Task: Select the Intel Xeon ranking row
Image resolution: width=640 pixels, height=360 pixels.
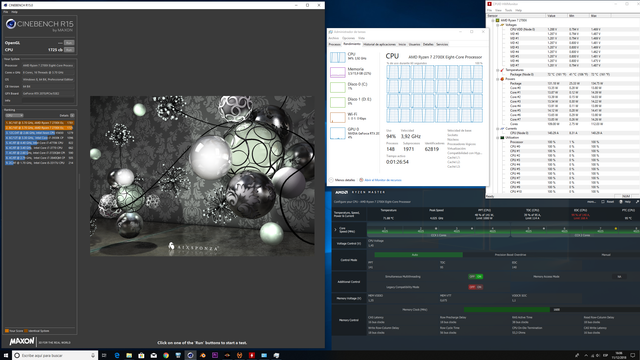Action: (x=40, y=133)
